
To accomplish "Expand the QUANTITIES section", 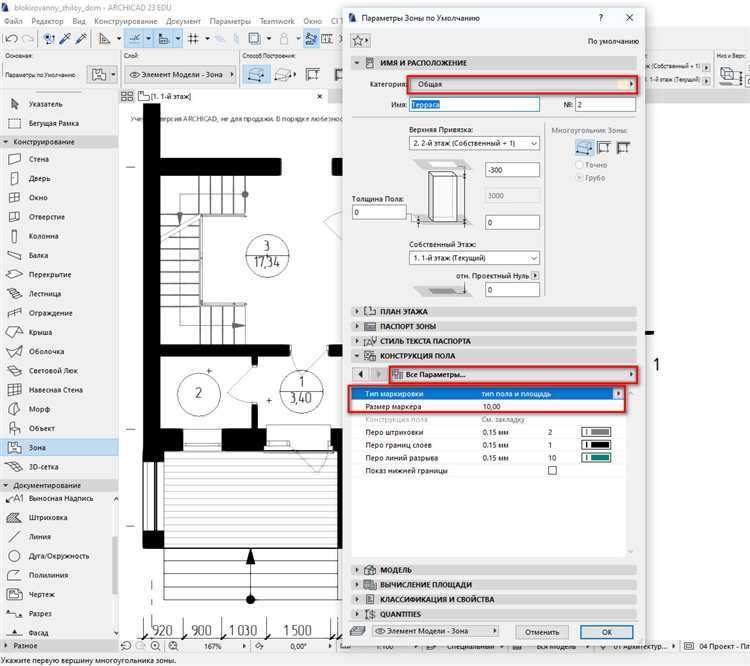I will tap(494, 614).
